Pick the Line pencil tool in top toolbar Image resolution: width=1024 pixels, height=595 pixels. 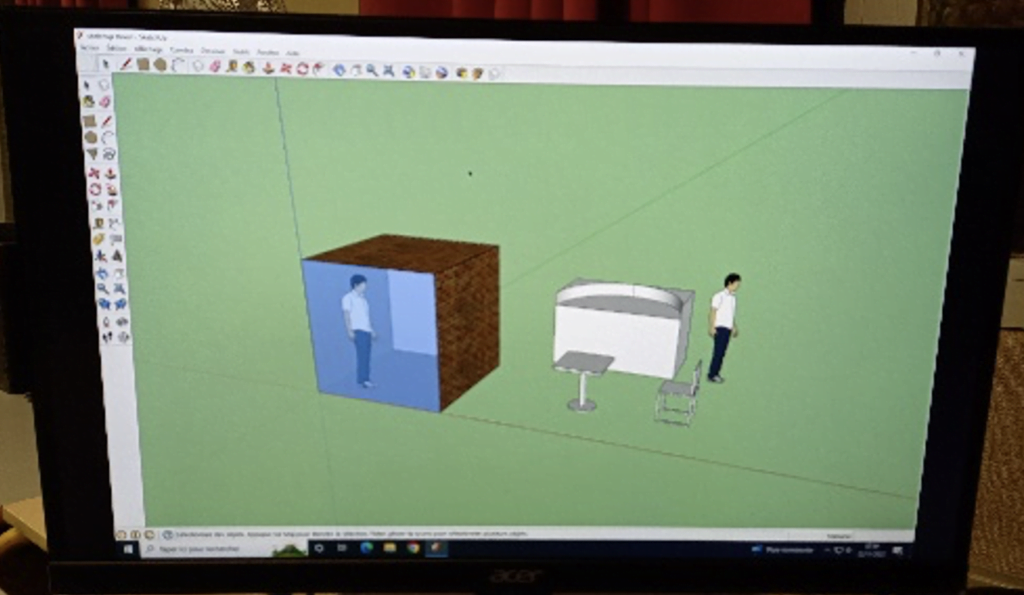point(126,64)
